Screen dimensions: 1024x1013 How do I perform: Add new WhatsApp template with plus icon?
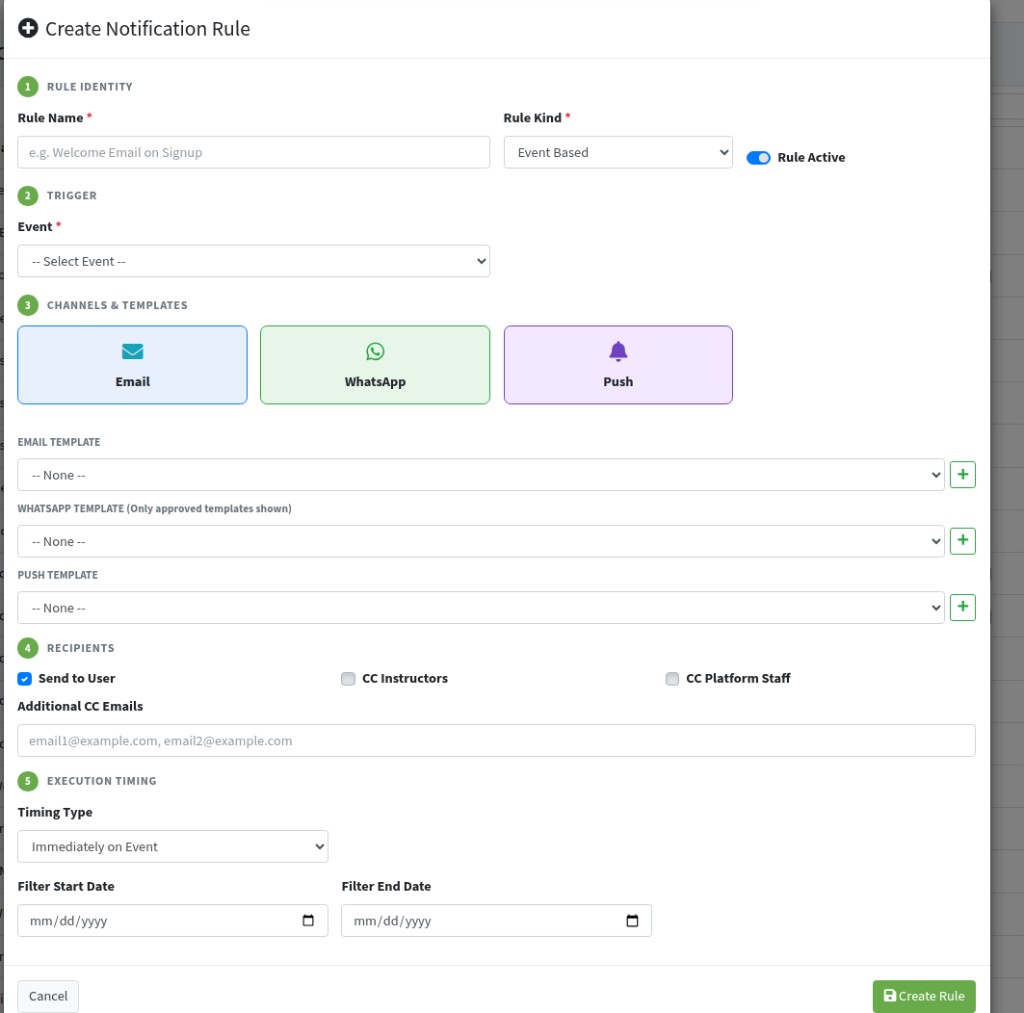click(962, 541)
